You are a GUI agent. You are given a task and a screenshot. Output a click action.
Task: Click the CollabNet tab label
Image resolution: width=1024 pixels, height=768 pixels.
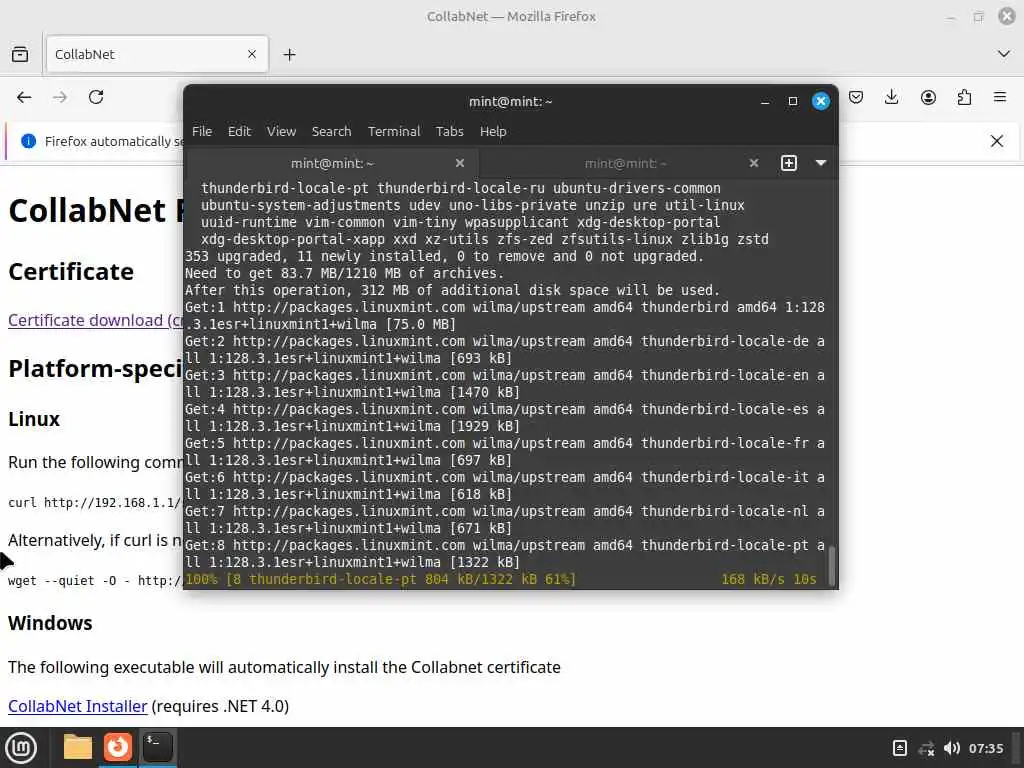click(x=85, y=54)
